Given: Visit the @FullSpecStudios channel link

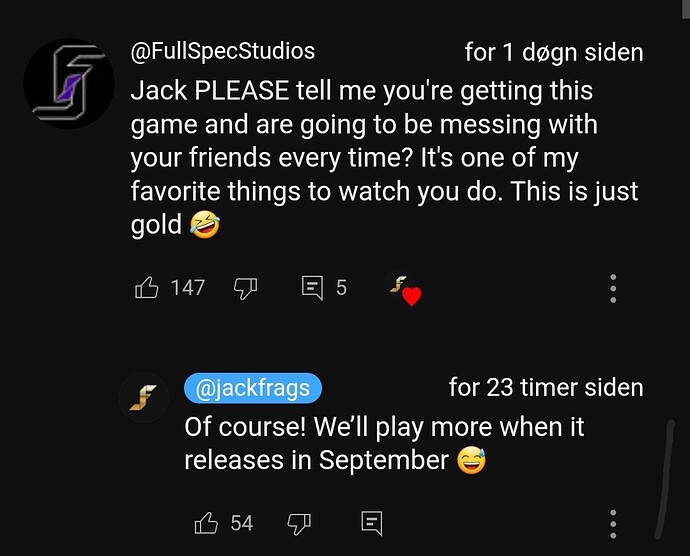Looking at the screenshot, I should coord(223,51).
